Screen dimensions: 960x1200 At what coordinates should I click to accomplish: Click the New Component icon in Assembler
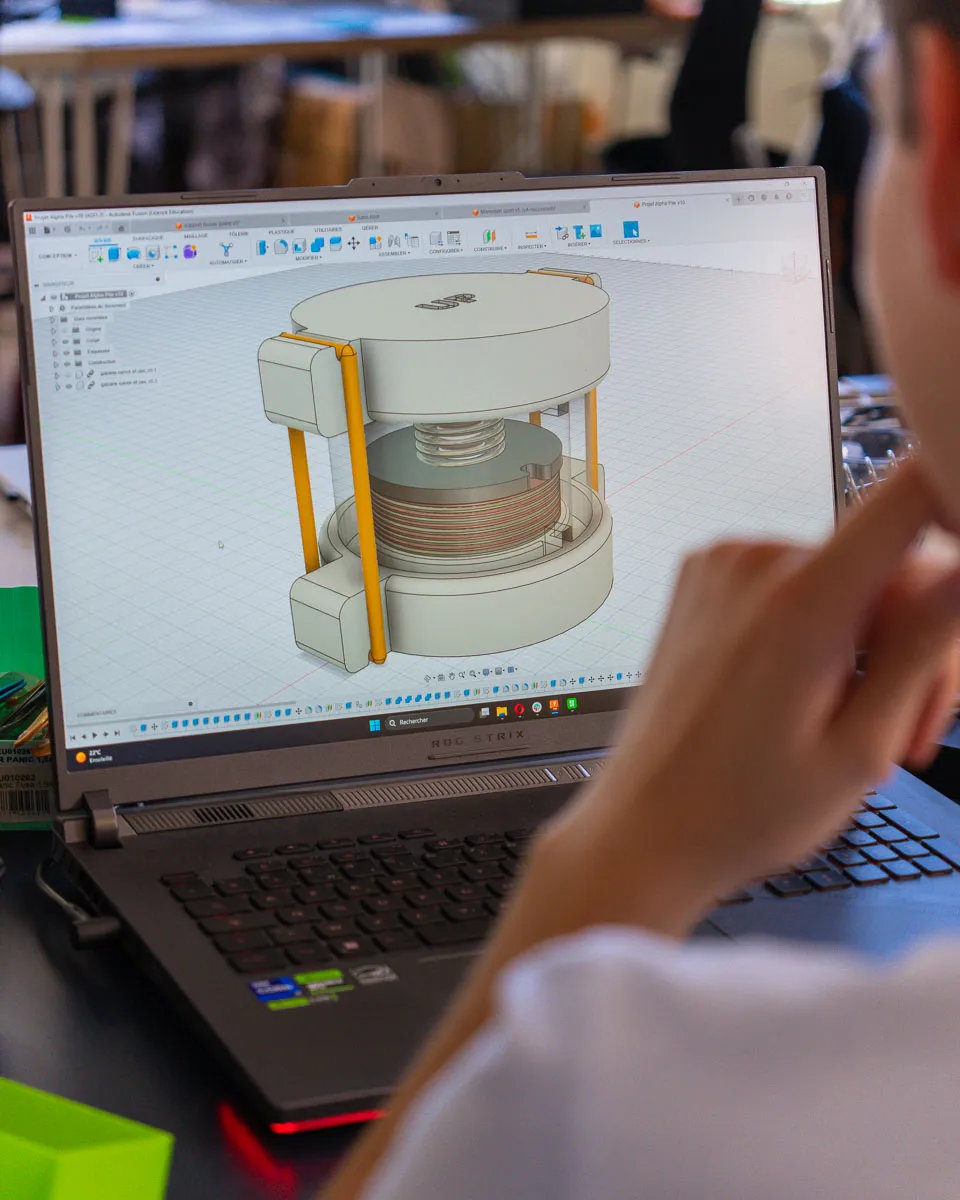pos(377,242)
